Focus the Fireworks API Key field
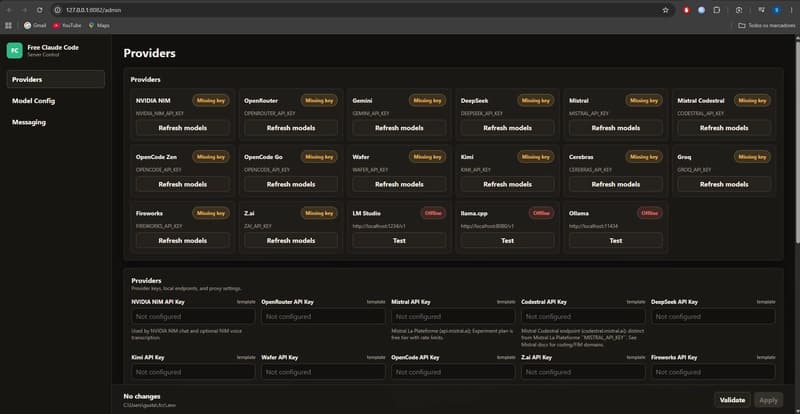The image size is (800, 414). pyautogui.click(x=713, y=372)
